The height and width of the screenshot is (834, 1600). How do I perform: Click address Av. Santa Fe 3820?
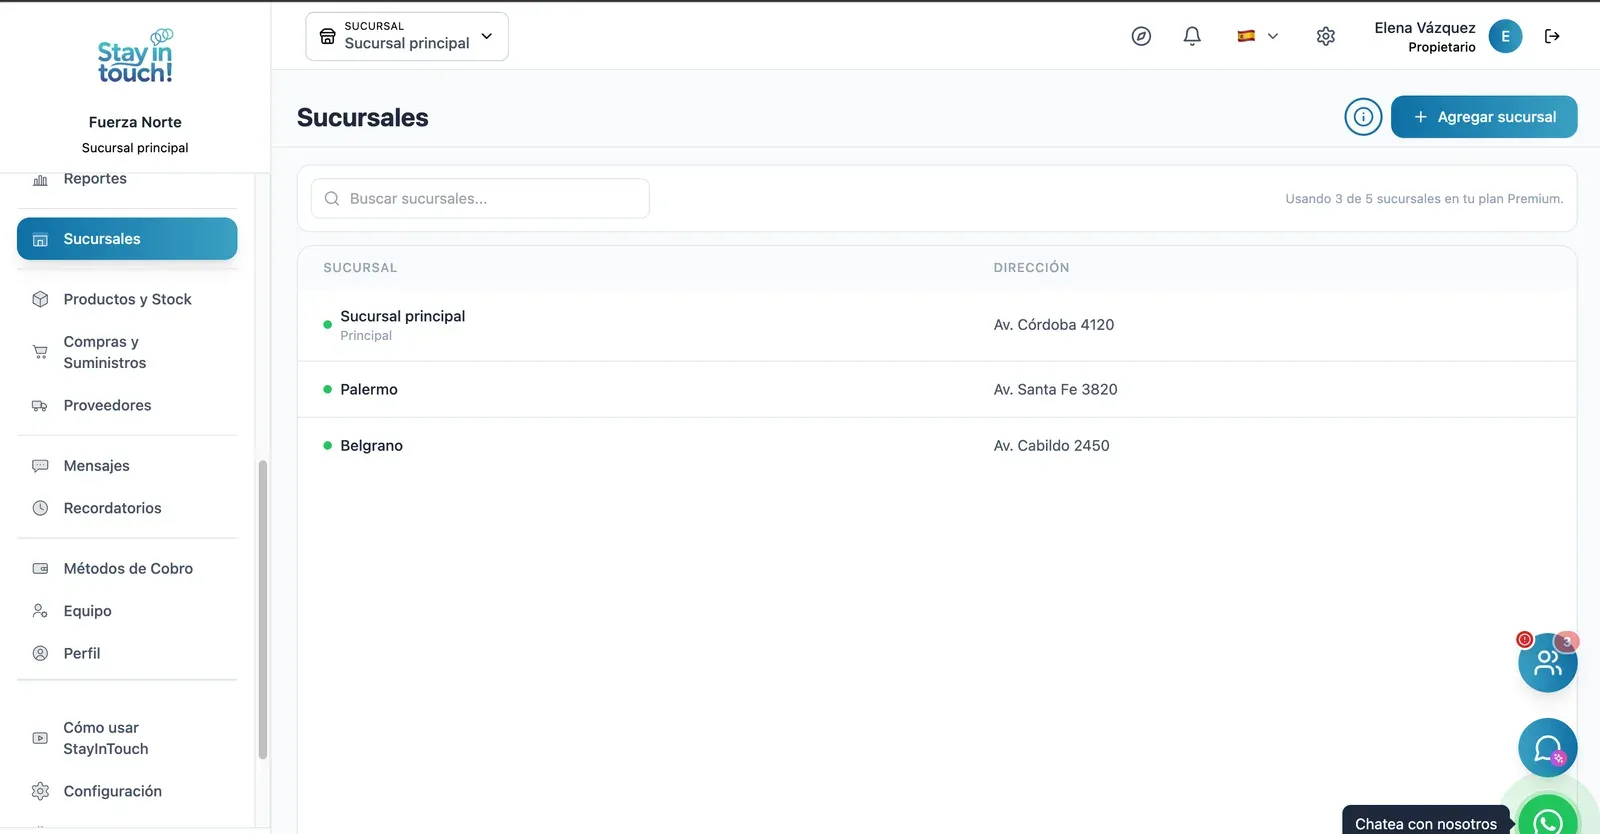tap(1056, 390)
